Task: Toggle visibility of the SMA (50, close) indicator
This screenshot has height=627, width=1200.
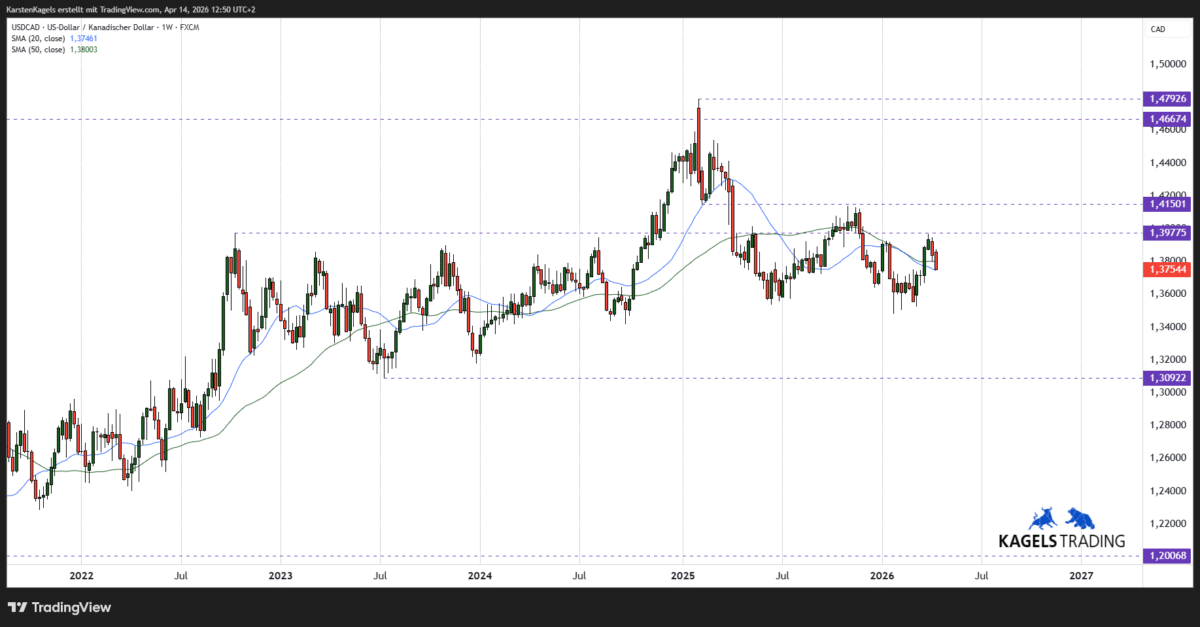Action: (x=40, y=48)
